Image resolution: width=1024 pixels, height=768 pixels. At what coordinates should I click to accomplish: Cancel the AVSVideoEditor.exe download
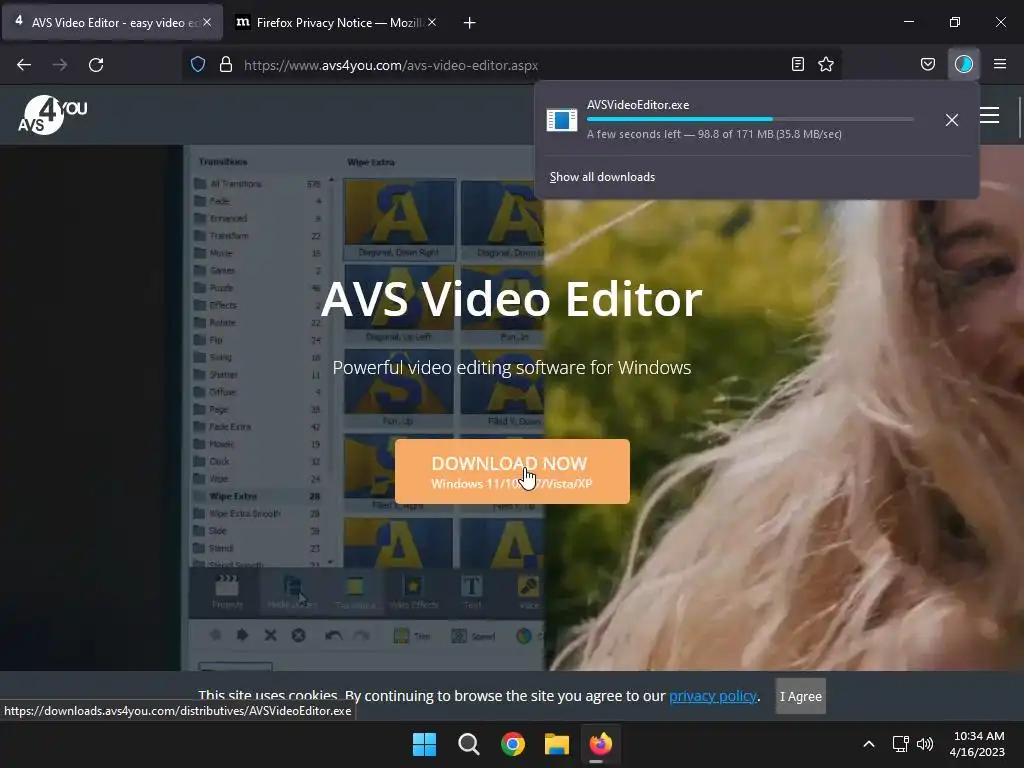coord(952,120)
